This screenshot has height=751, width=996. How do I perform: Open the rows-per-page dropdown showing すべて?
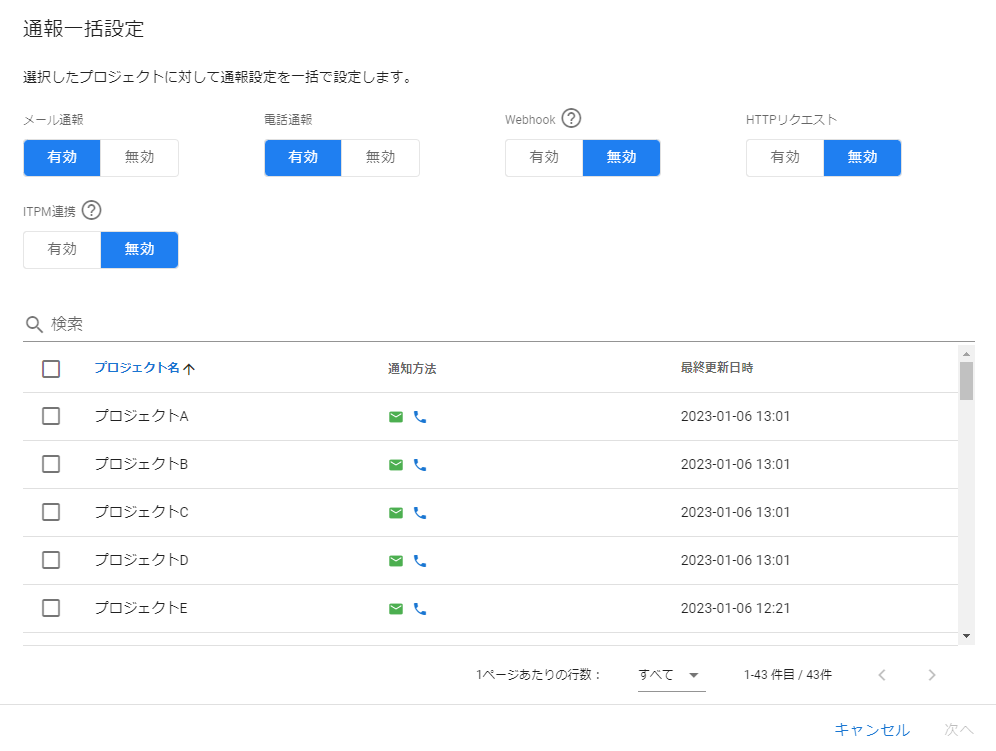[x=671, y=675]
